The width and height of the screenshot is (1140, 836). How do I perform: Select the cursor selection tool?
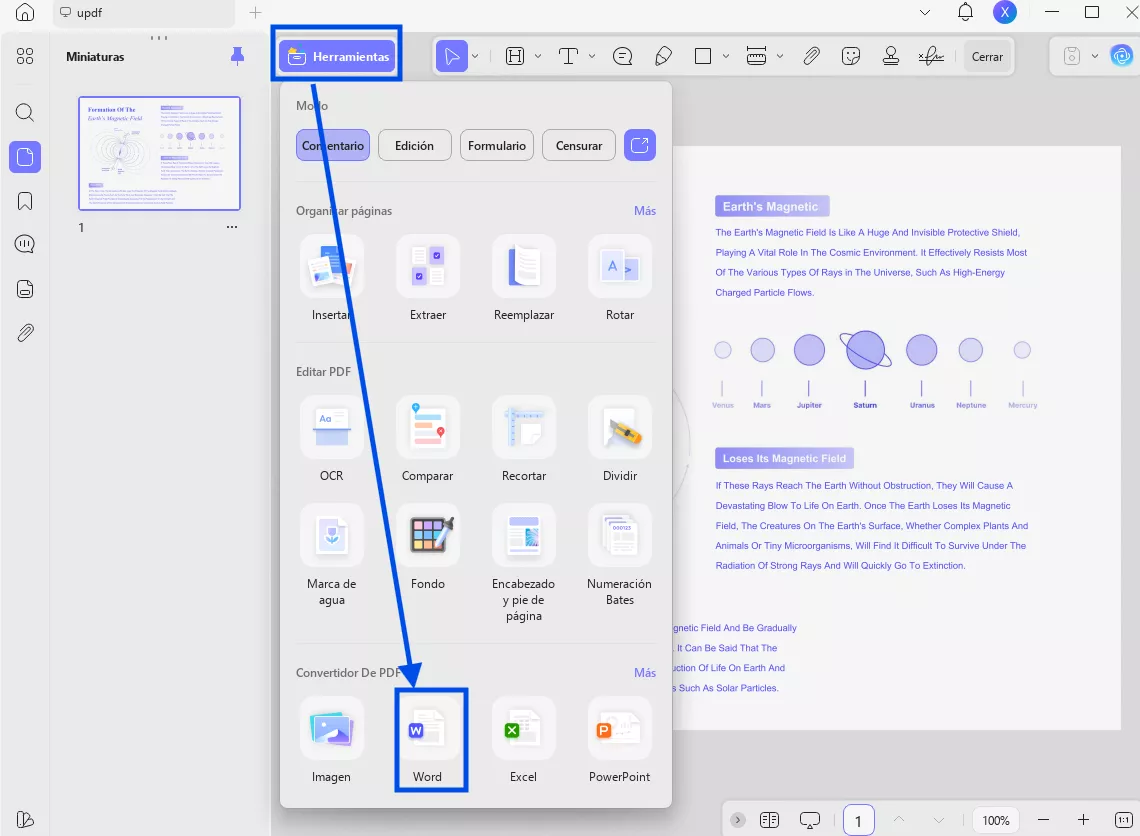451,56
